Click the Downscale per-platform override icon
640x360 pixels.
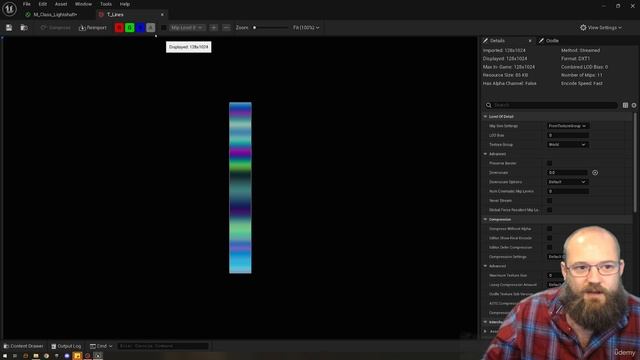point(595,173)
